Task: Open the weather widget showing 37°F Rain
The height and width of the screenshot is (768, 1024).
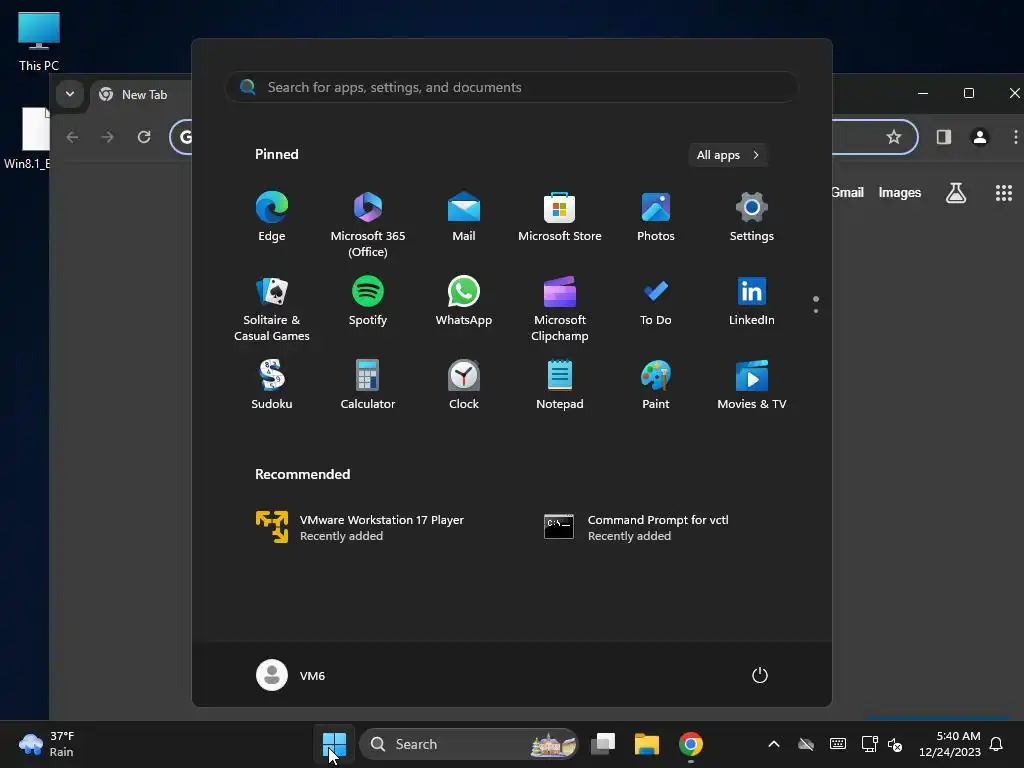Action: click(x=47, y=744)
